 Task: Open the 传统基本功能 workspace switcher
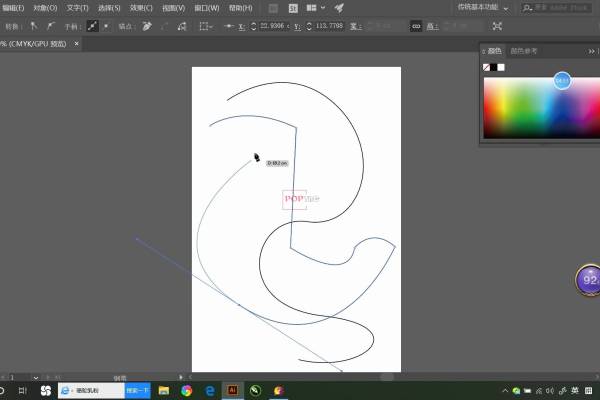483,8
